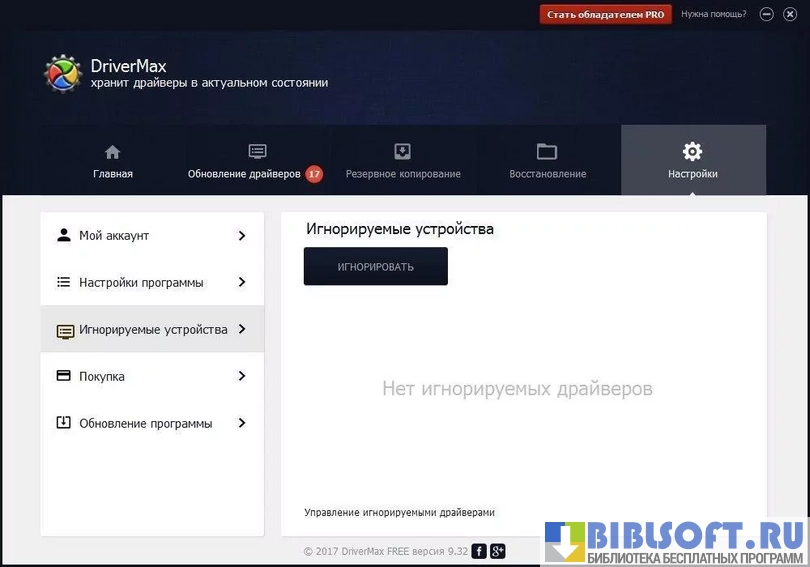810x567 pixels.
Task: Click the Home house icon
Action: point(112,152)
